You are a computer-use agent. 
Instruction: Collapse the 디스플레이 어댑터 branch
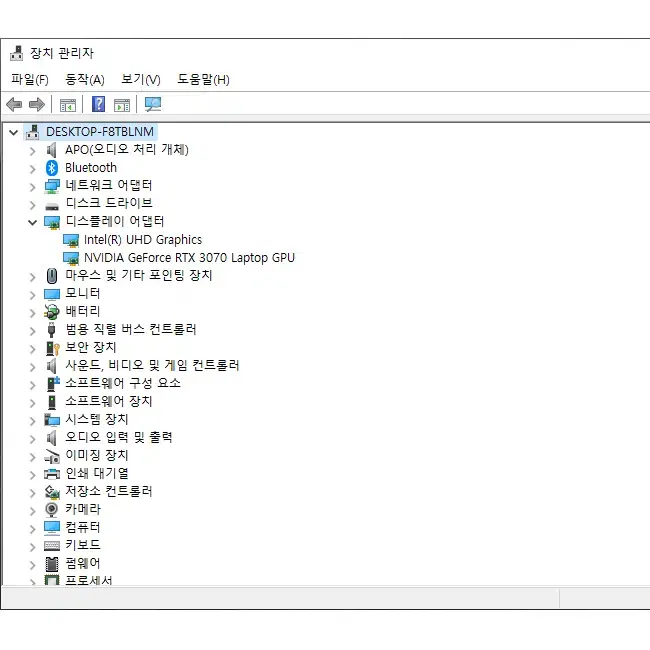point(32,223)
